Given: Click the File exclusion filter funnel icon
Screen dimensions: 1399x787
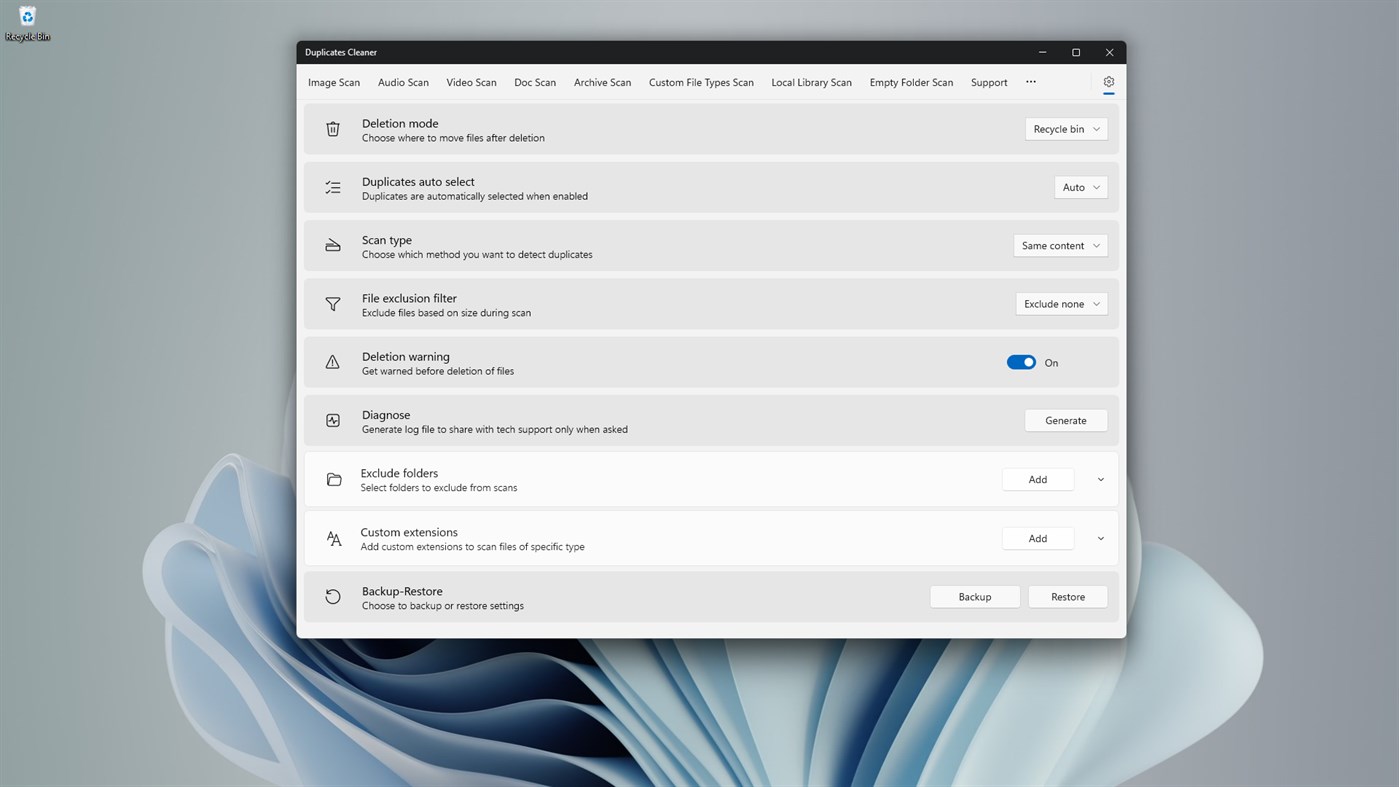Looking at the screenshot, I should (x=333, y=304).
